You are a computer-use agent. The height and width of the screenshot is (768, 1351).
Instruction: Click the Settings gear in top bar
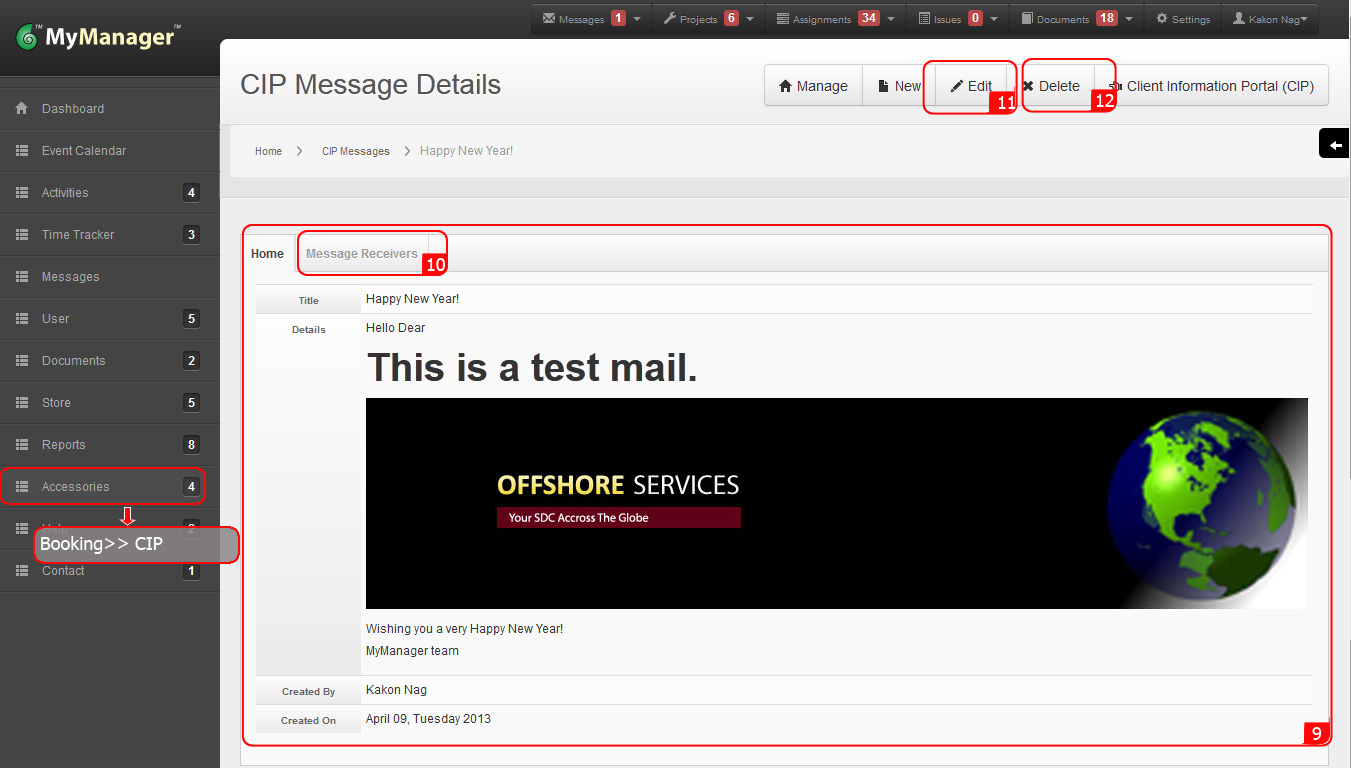click(1162, 19)
